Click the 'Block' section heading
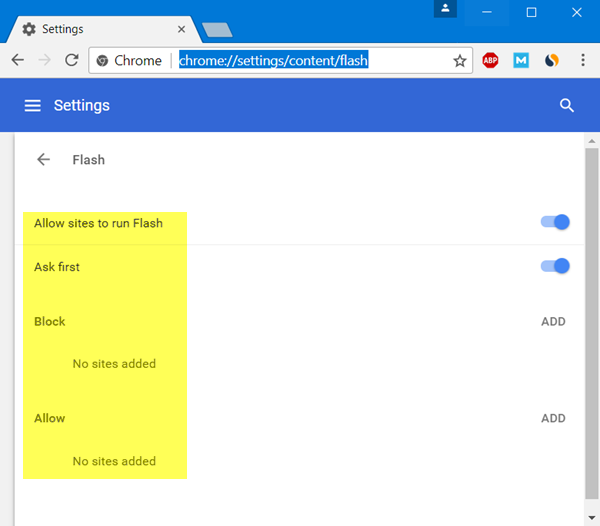This screenshot has width=600, height=526. pos(50,321)
